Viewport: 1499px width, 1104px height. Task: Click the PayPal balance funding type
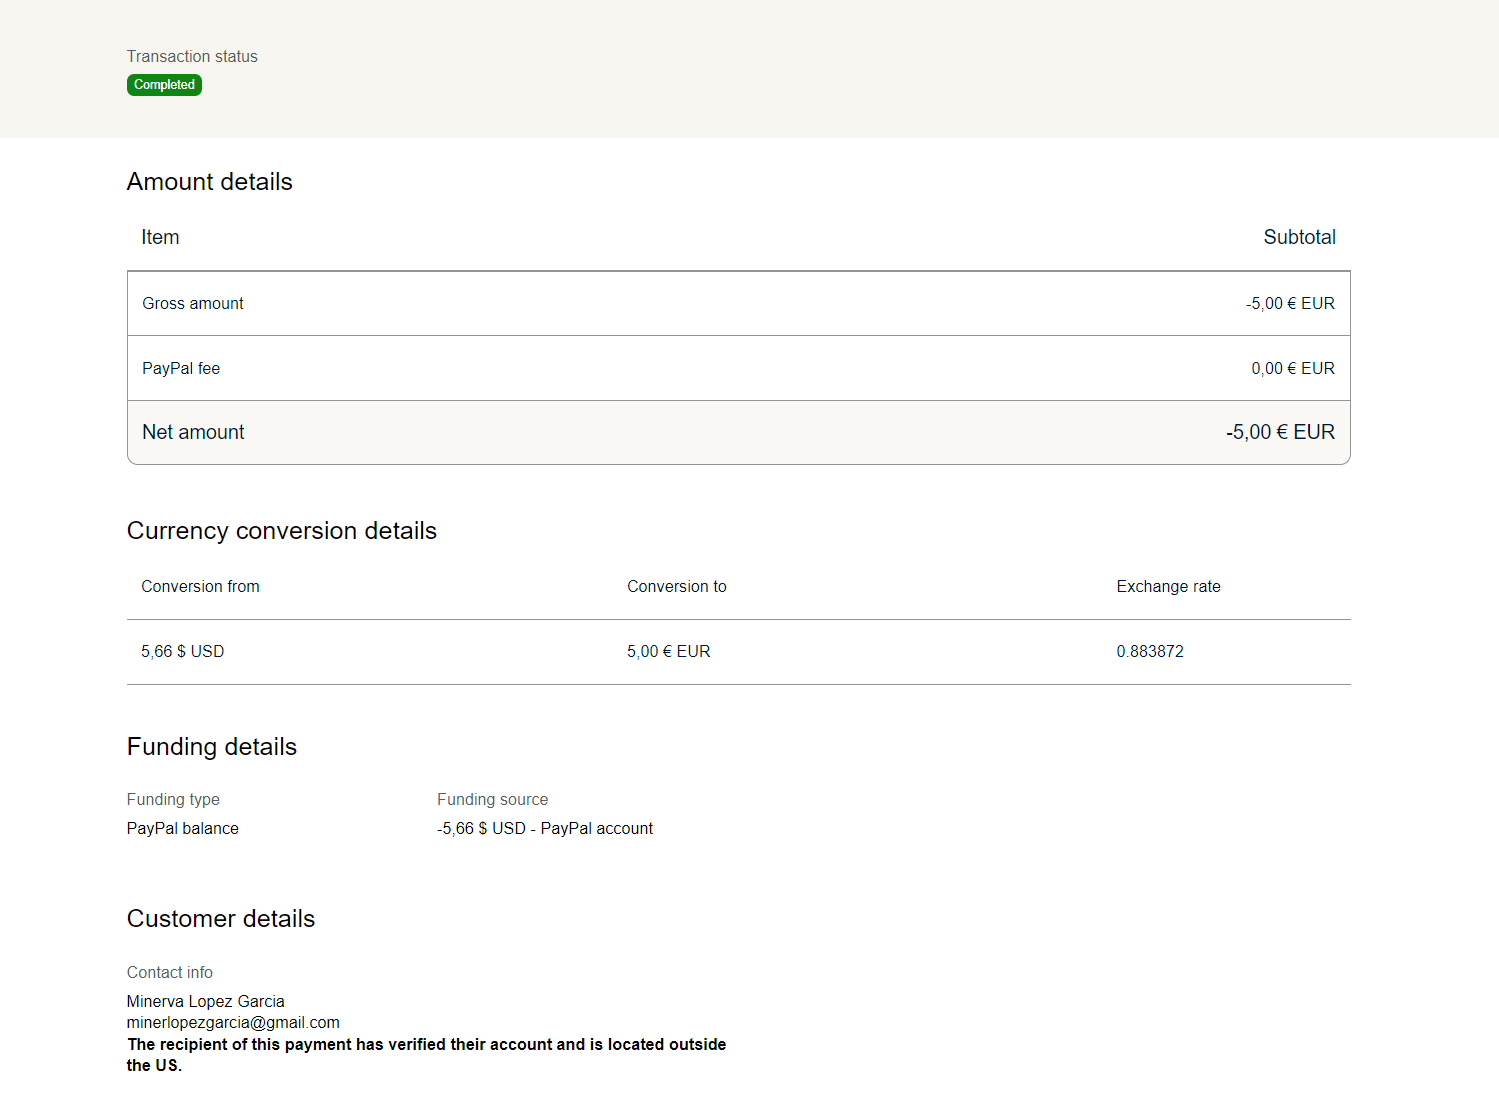[182, 828]
